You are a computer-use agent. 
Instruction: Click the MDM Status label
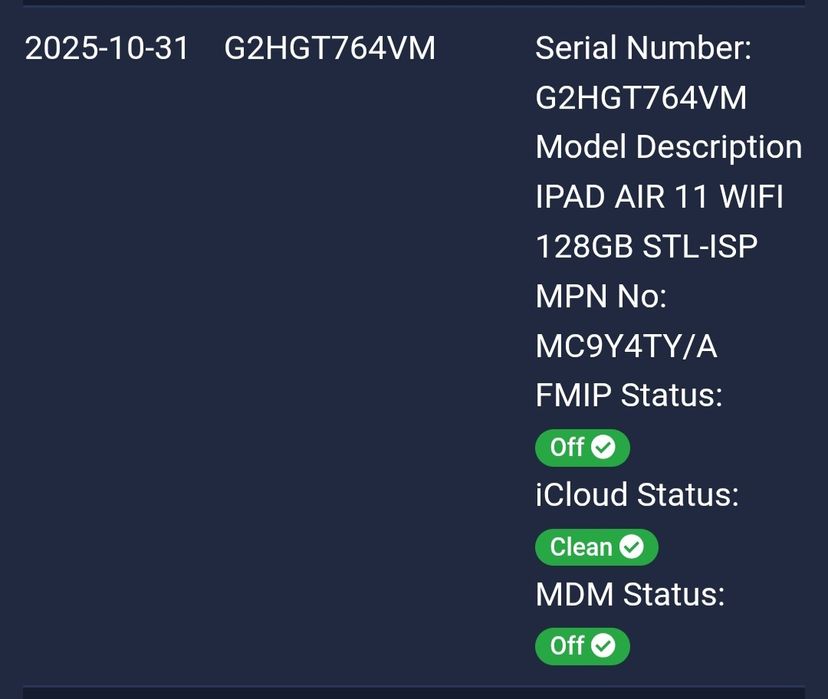pyautogui.click(x=630, y=594)
